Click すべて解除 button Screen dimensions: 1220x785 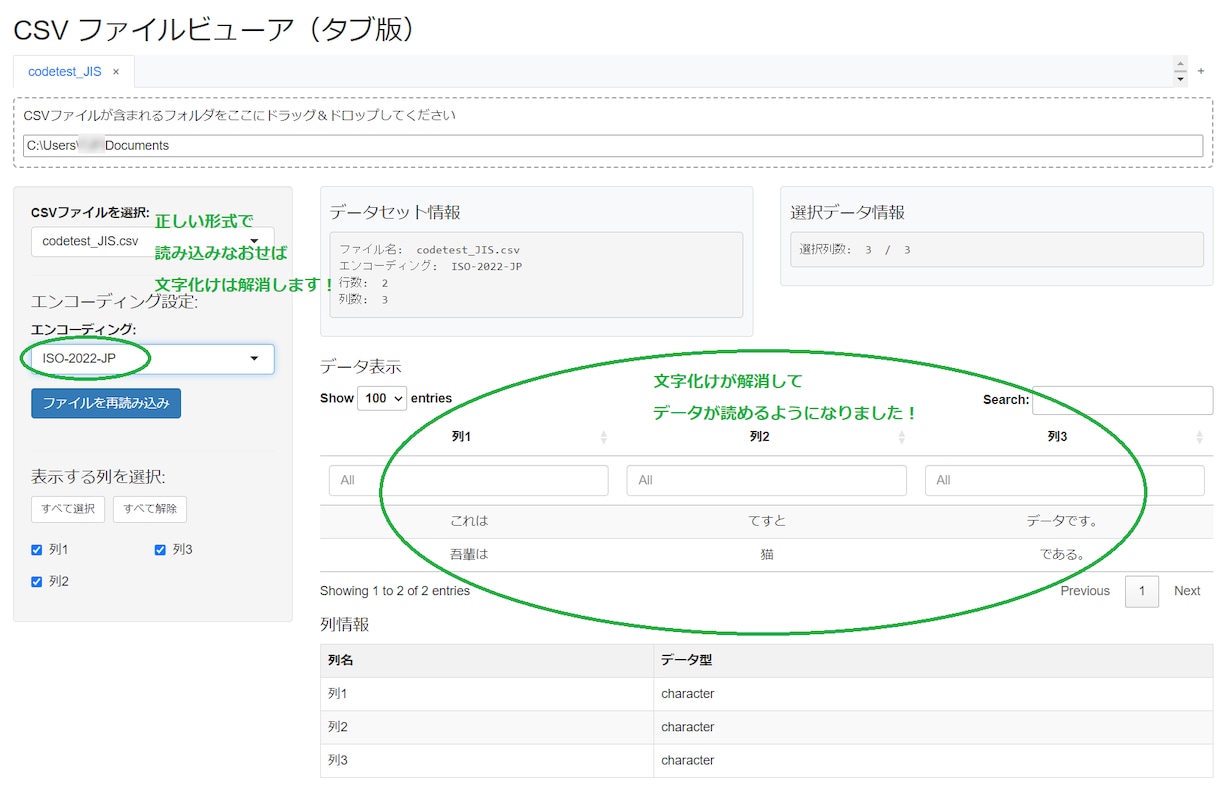(x=150, y=509)
